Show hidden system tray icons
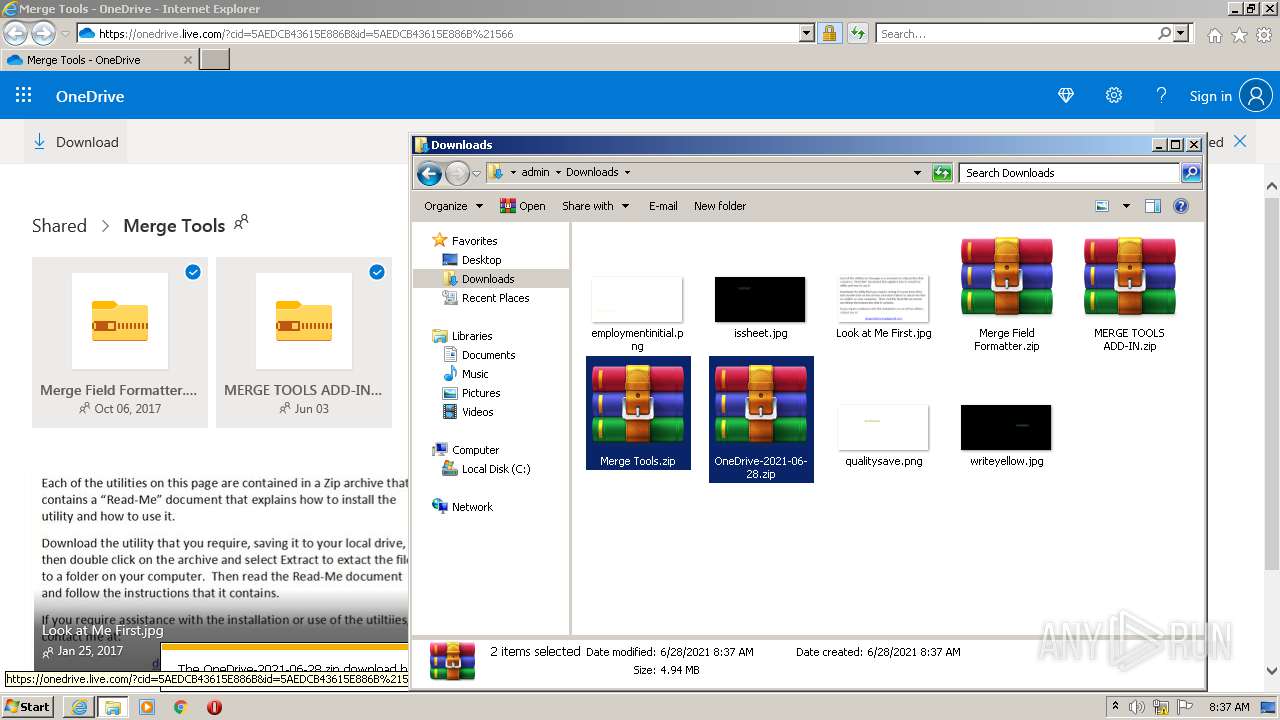Image resolution: width=1280 pixels, height=720 pixels. (1115, 706)
